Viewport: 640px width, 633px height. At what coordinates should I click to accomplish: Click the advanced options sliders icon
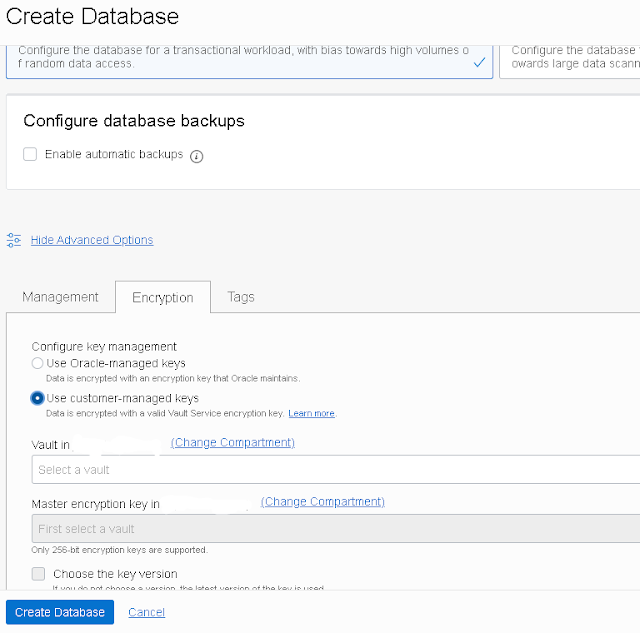(x=14, y=240)
